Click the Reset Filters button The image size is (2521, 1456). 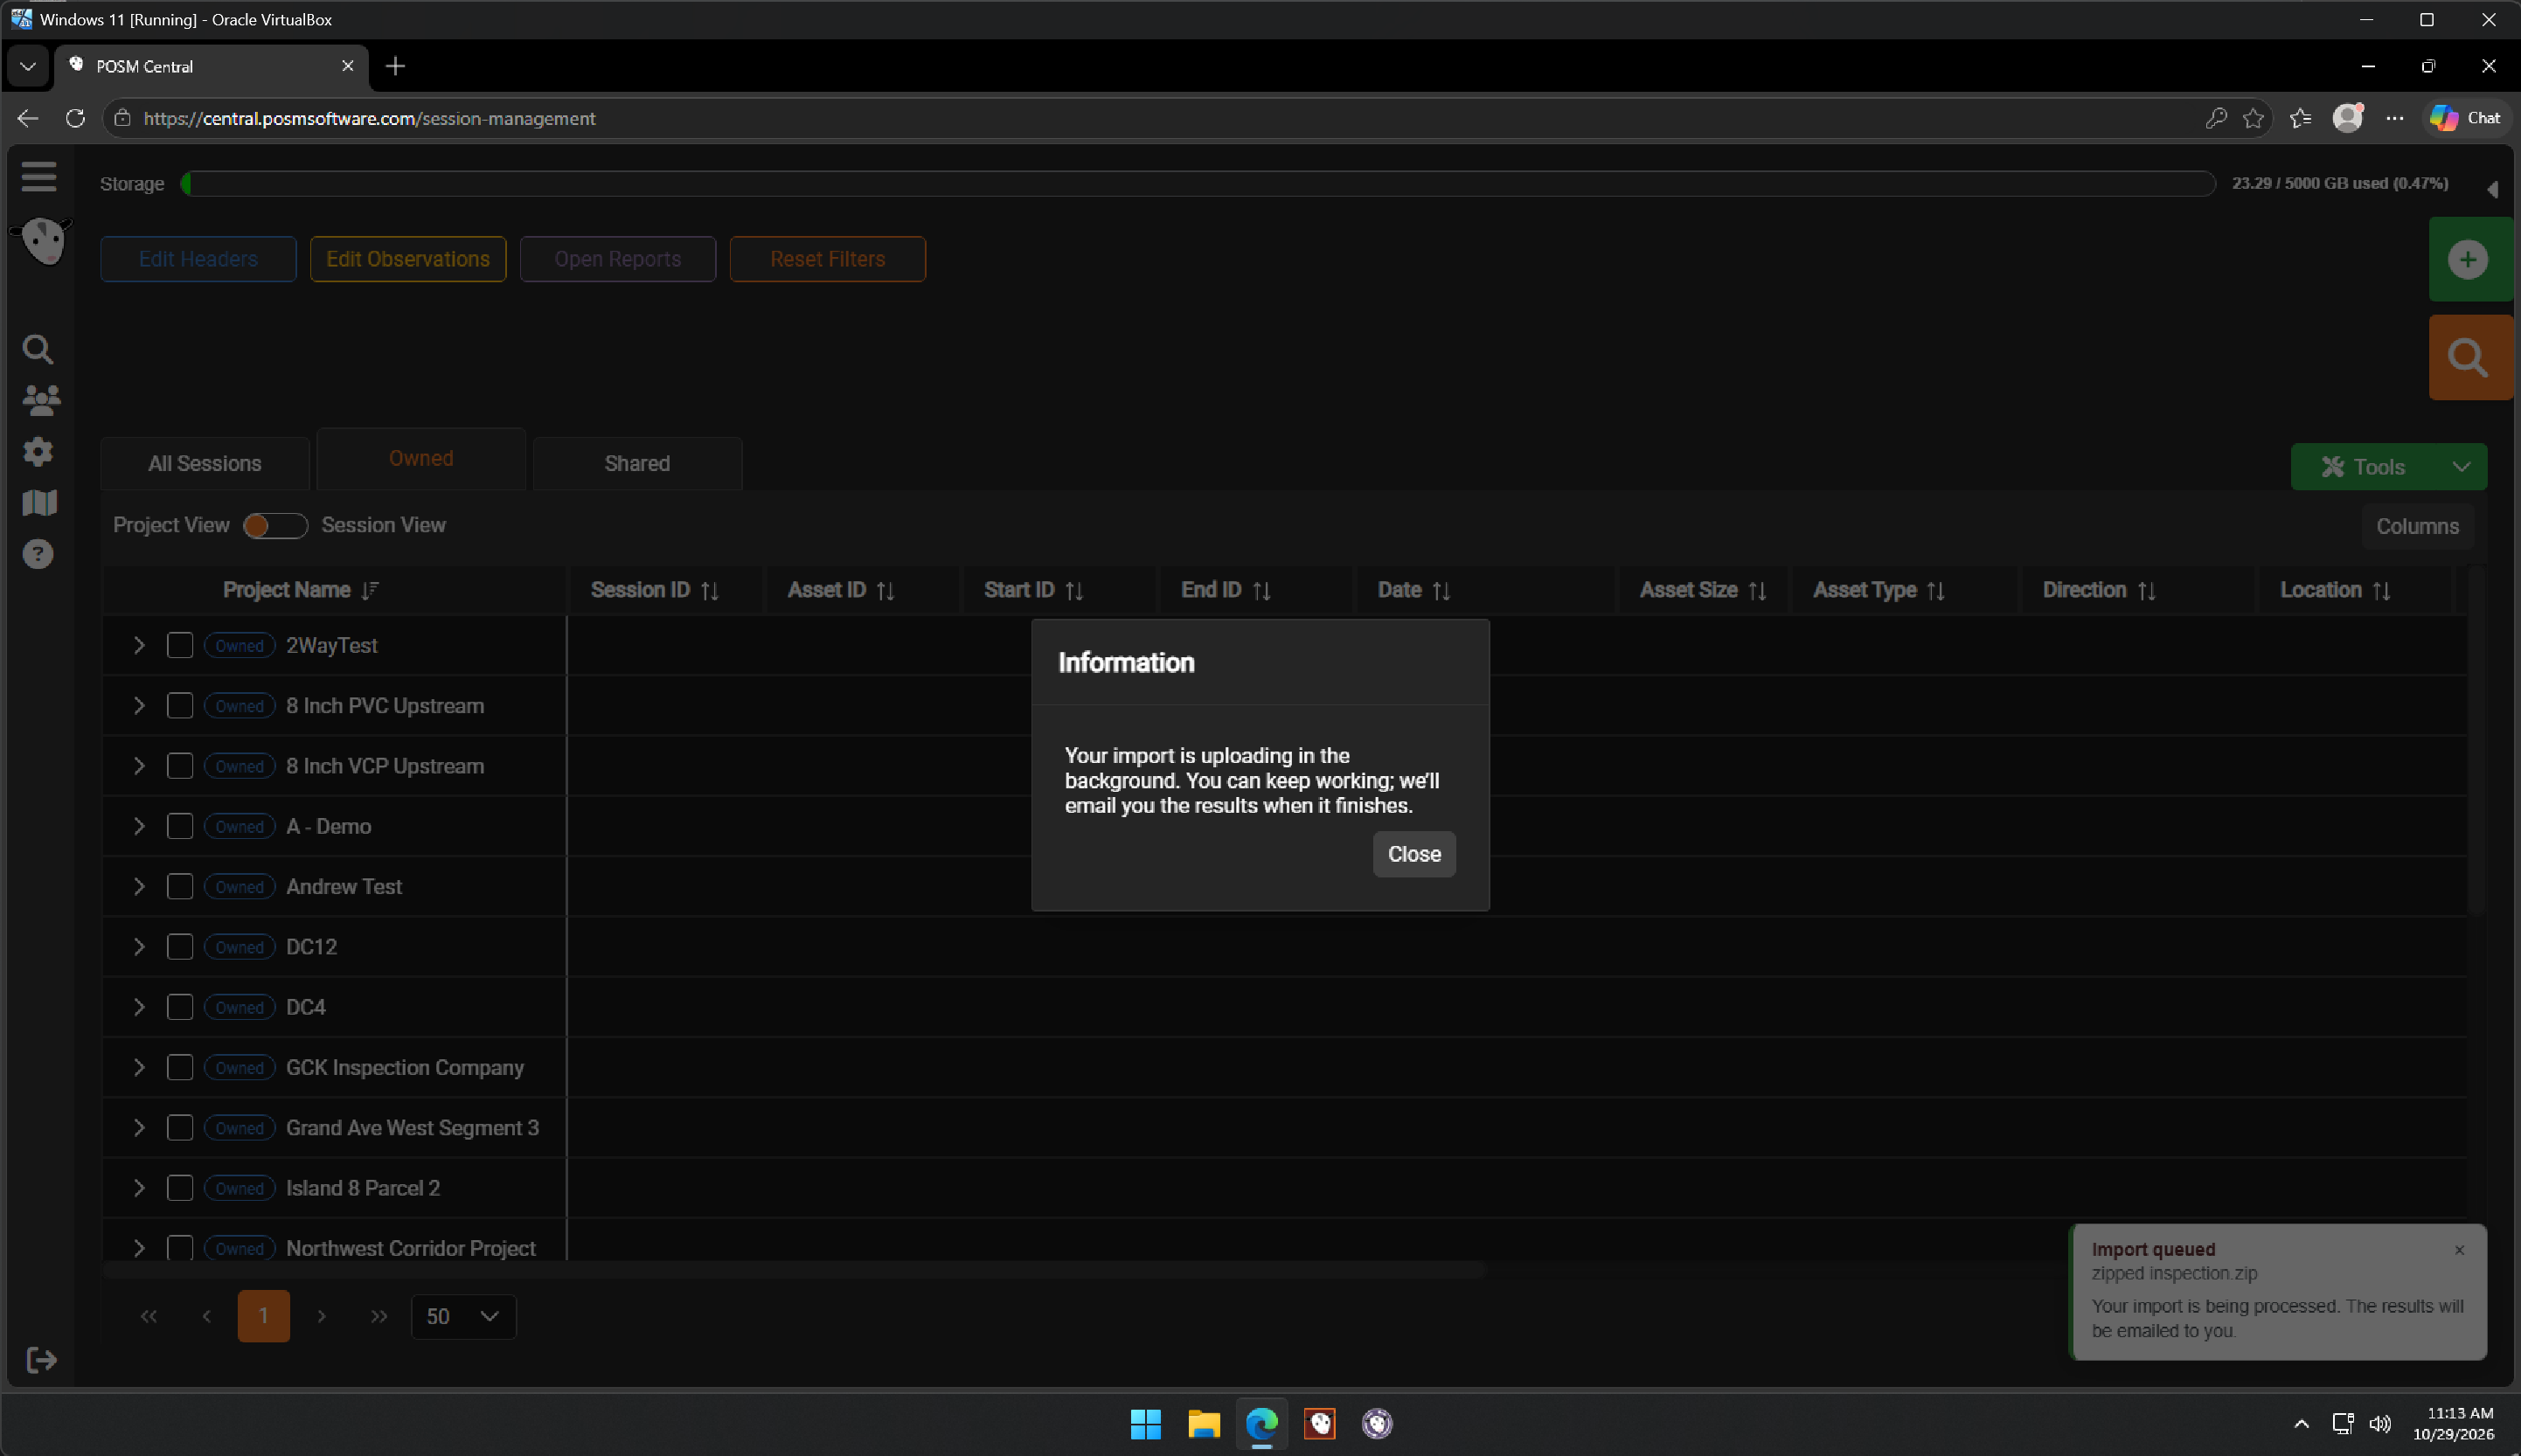click(x=828, y=259)
